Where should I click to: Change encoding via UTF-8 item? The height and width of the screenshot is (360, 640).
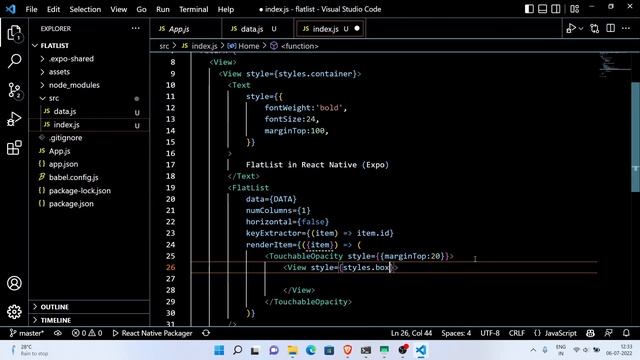click(x=490, y=333)
